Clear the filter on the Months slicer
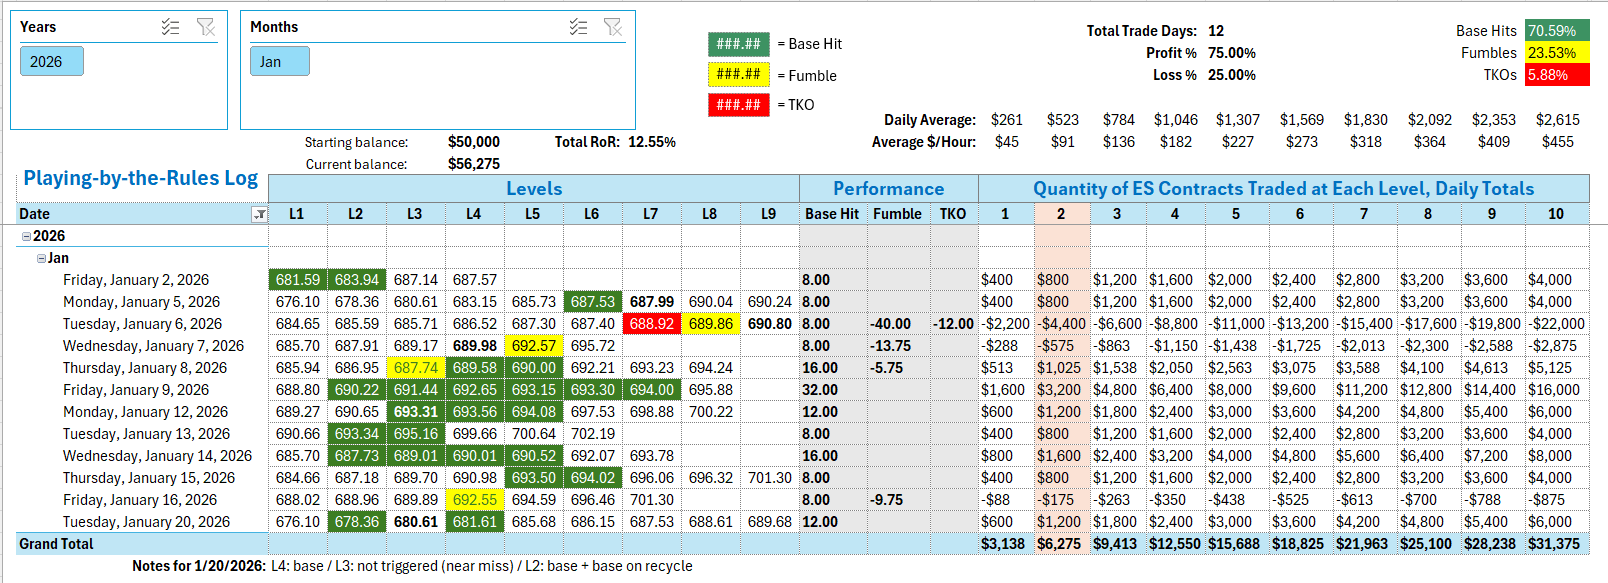The width and height of the screenshot is (1608, 583). pos(613,27)
